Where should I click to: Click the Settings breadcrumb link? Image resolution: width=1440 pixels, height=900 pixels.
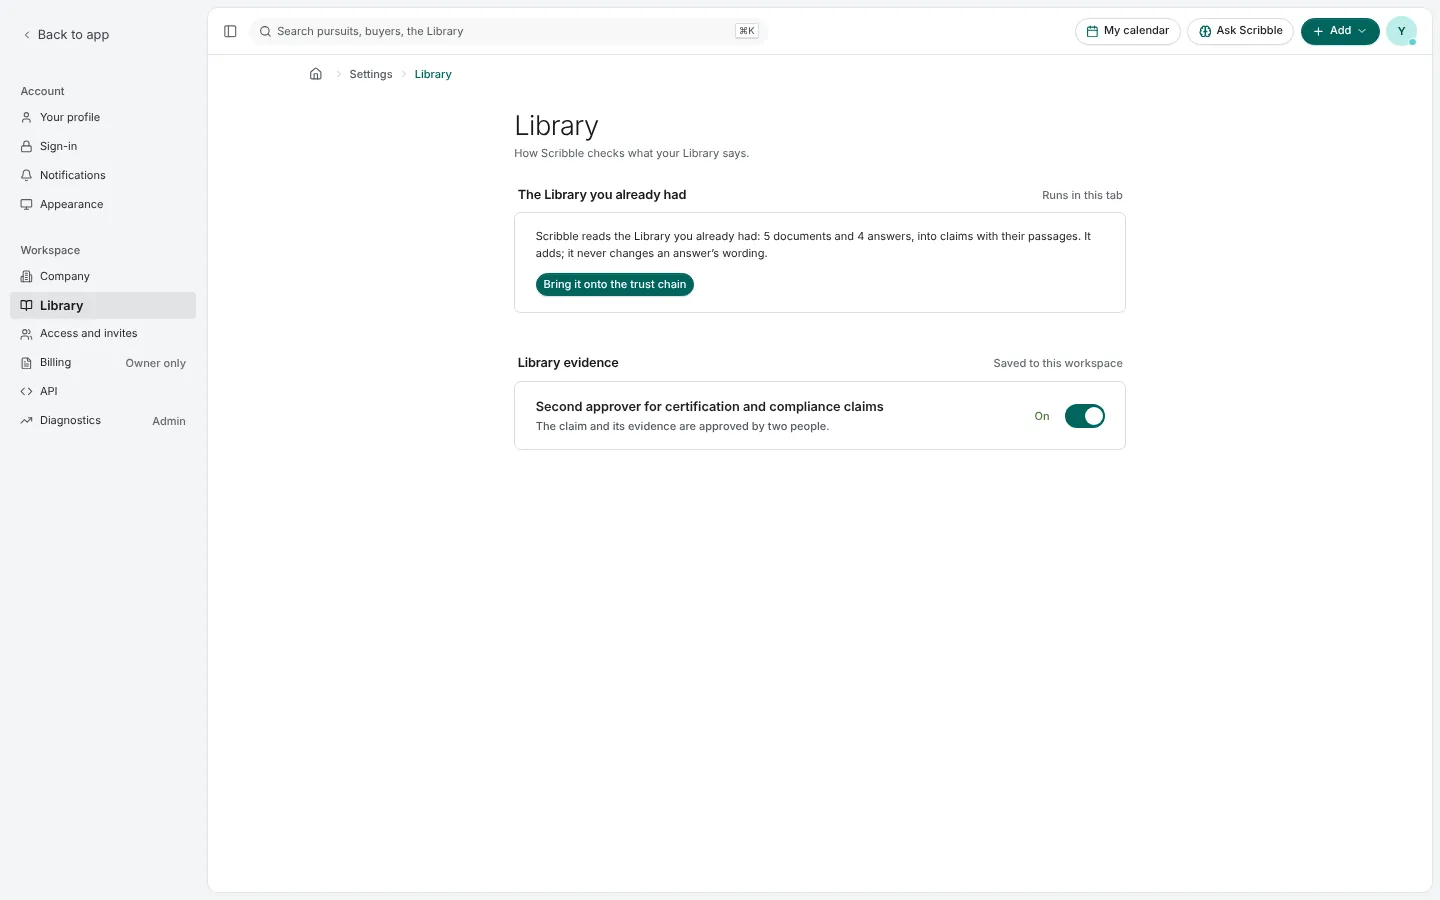coord(371,74)
